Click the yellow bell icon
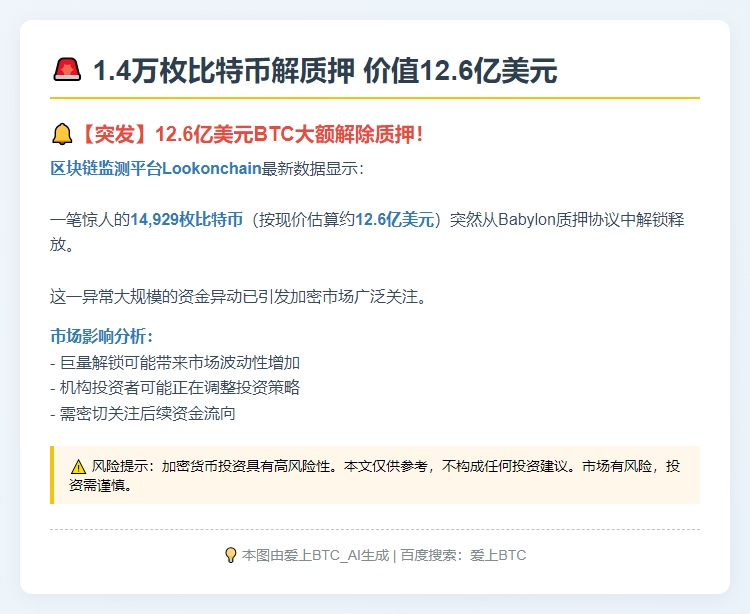Image resolution: width=750 pixels, height=614 pixels. (x=62, y=134)
